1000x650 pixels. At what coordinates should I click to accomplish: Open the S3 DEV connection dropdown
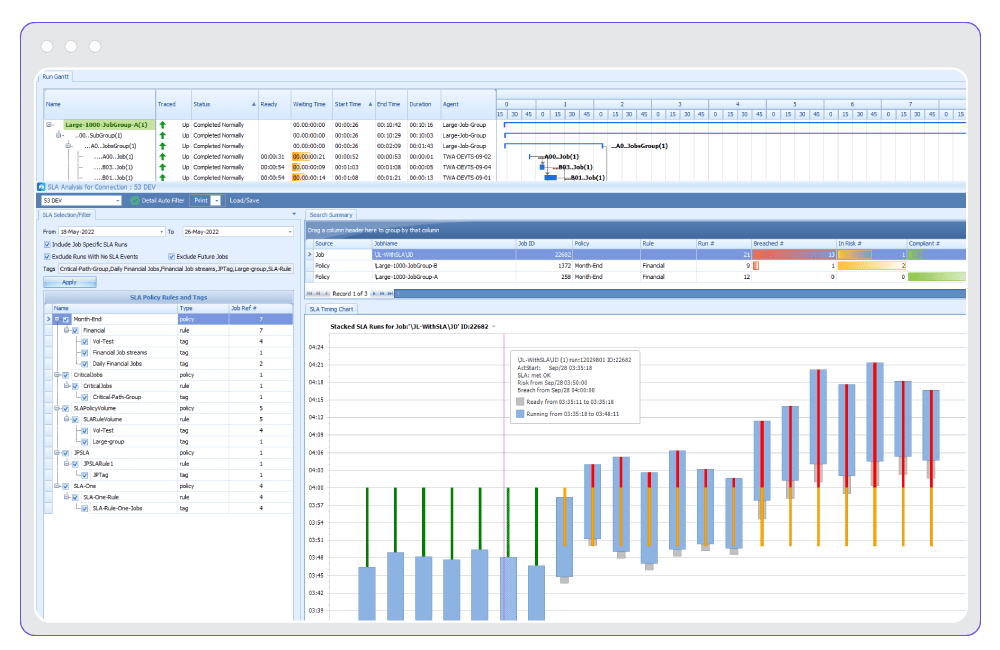coord(118,201)
